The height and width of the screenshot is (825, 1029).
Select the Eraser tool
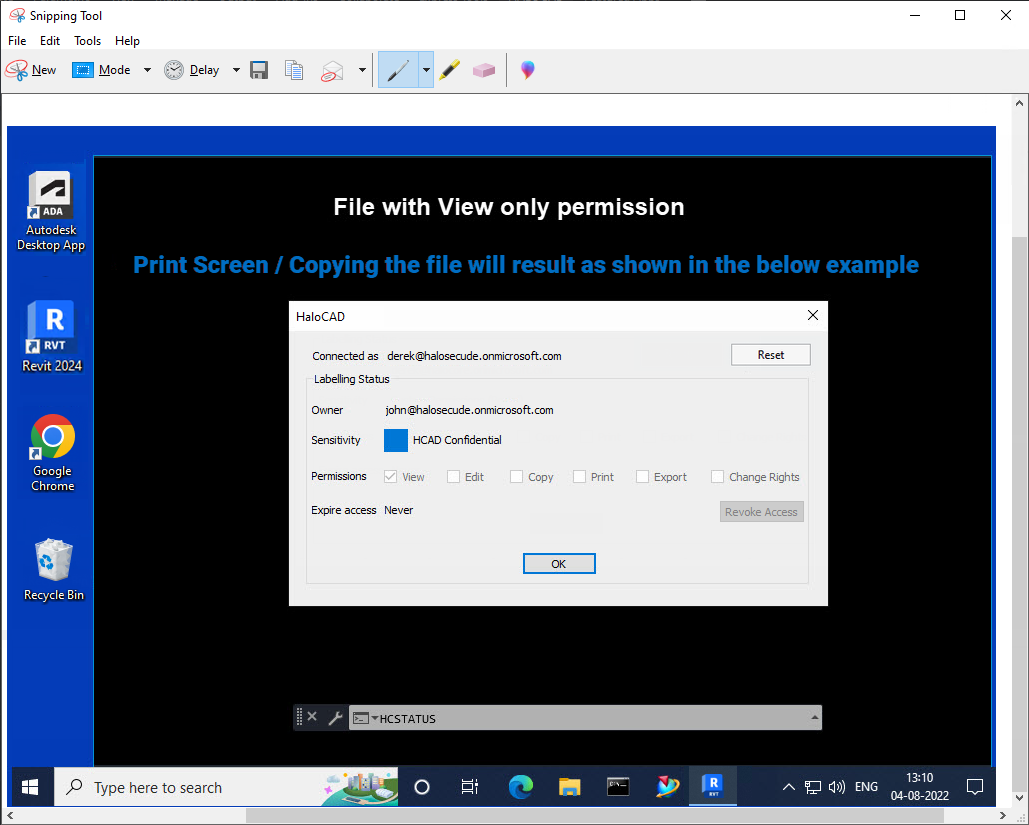(x=484, y=70)
